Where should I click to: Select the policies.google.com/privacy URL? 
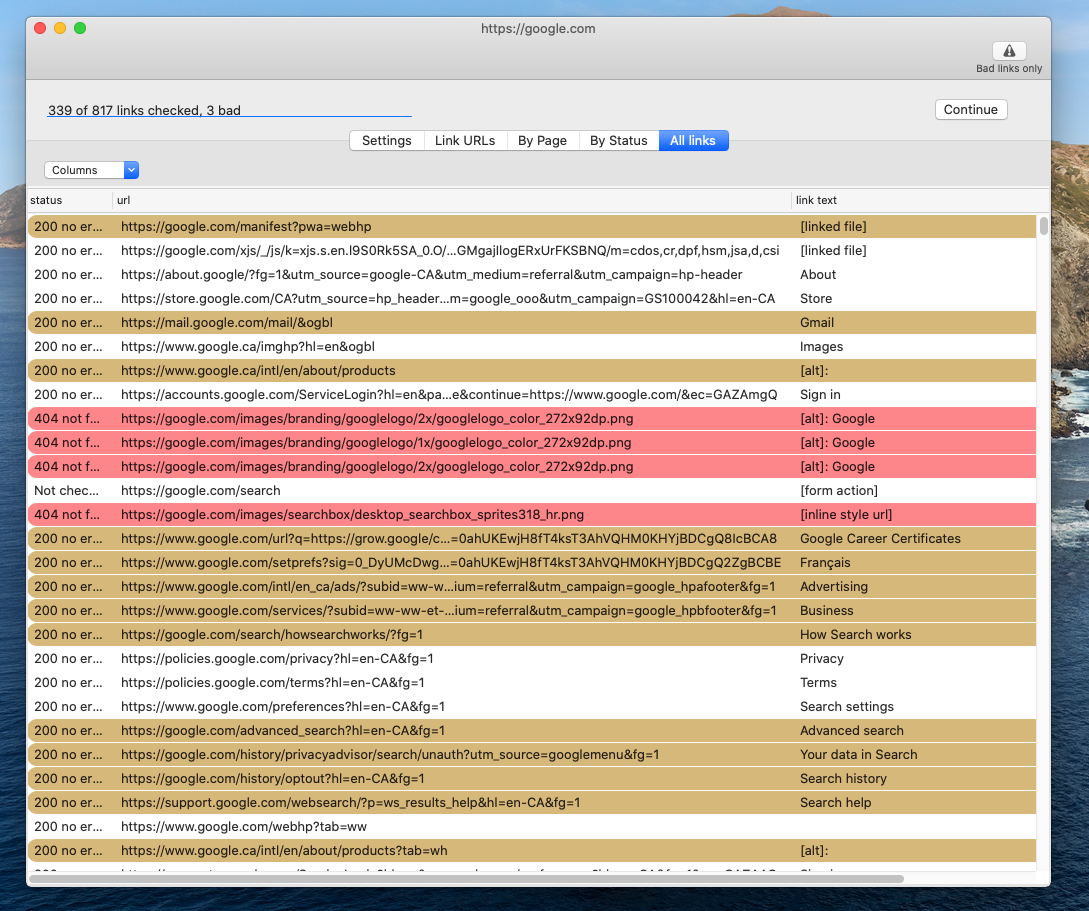(x=277, y=658)
